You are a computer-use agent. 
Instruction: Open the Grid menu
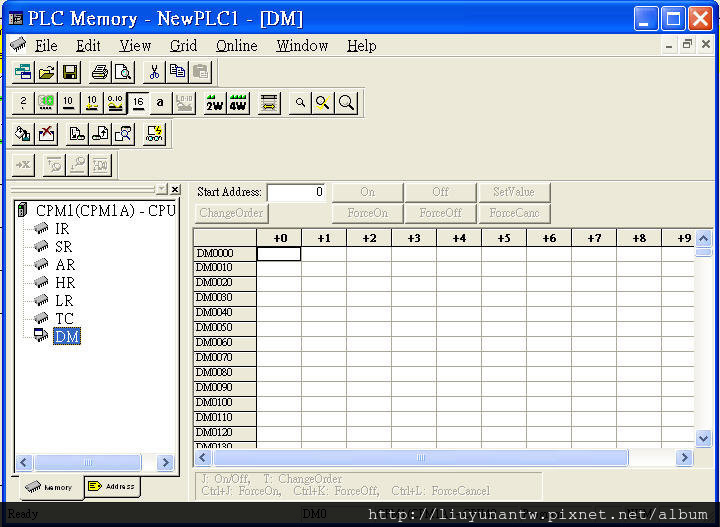tap(183, 46)
